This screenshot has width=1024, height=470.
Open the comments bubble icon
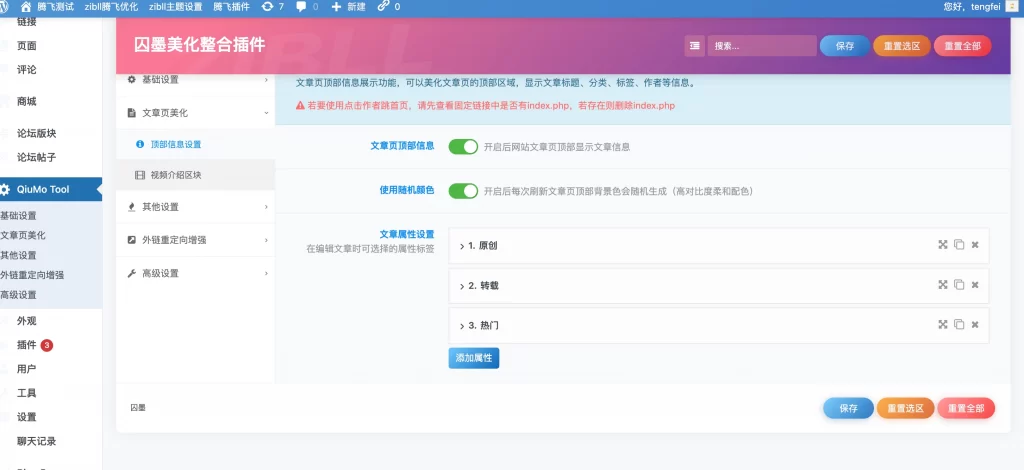pos(301,7)
